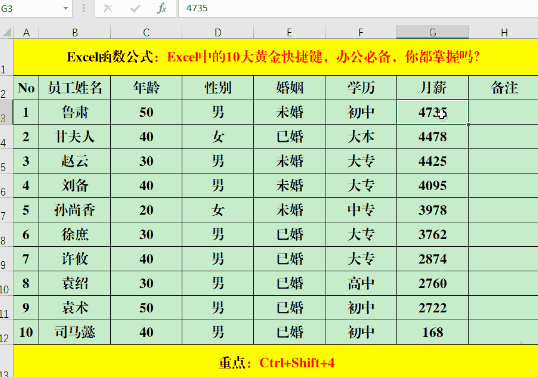Click the fill handle of cell G3
Screen dimensions: 538x377
468,124
